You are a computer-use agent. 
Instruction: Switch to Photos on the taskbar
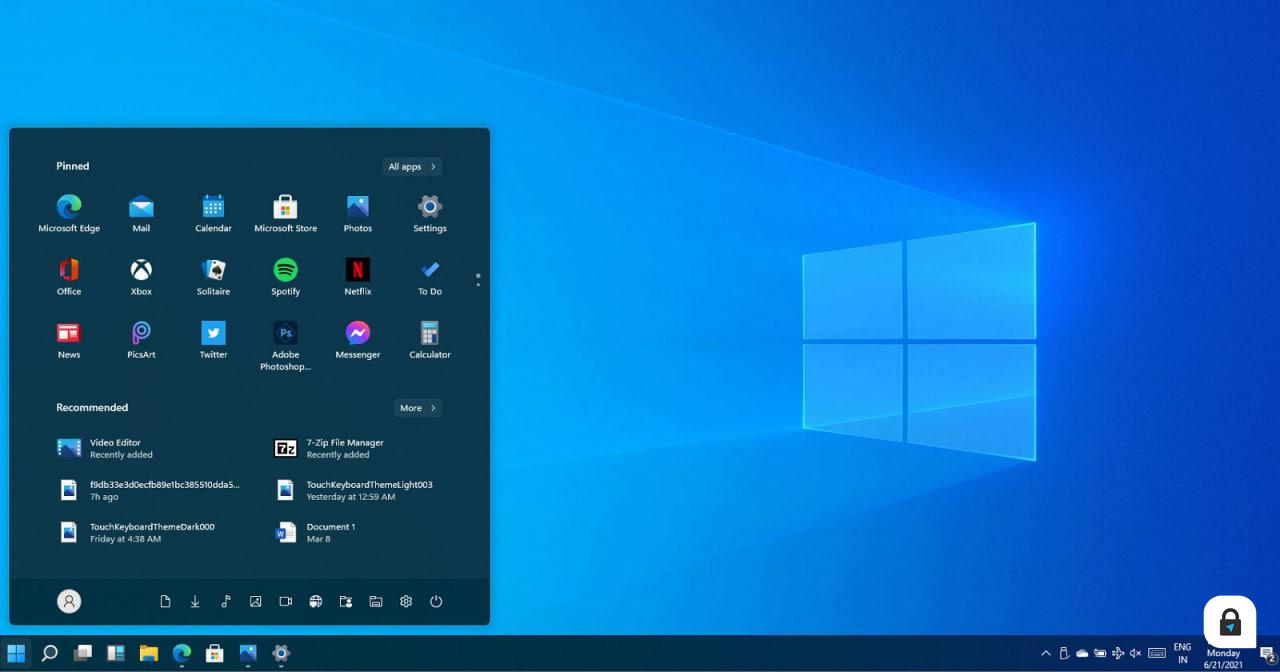click(248, 653)
